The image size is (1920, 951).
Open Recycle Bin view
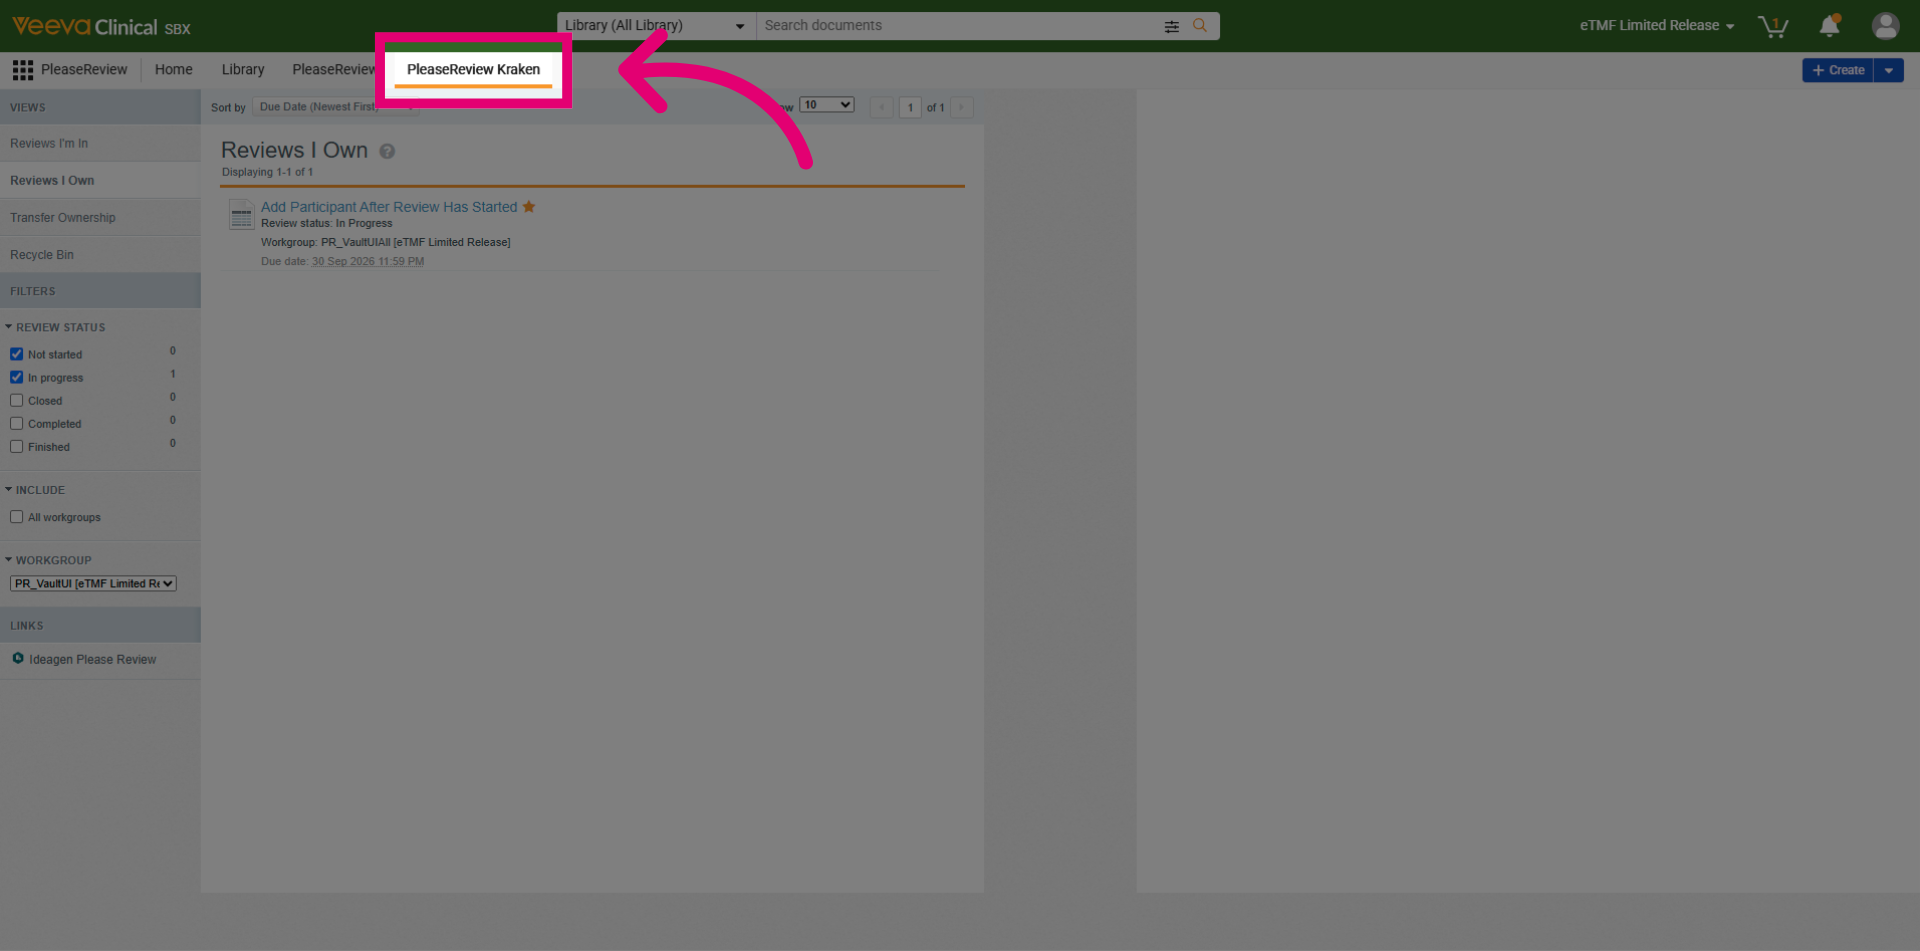100,254
